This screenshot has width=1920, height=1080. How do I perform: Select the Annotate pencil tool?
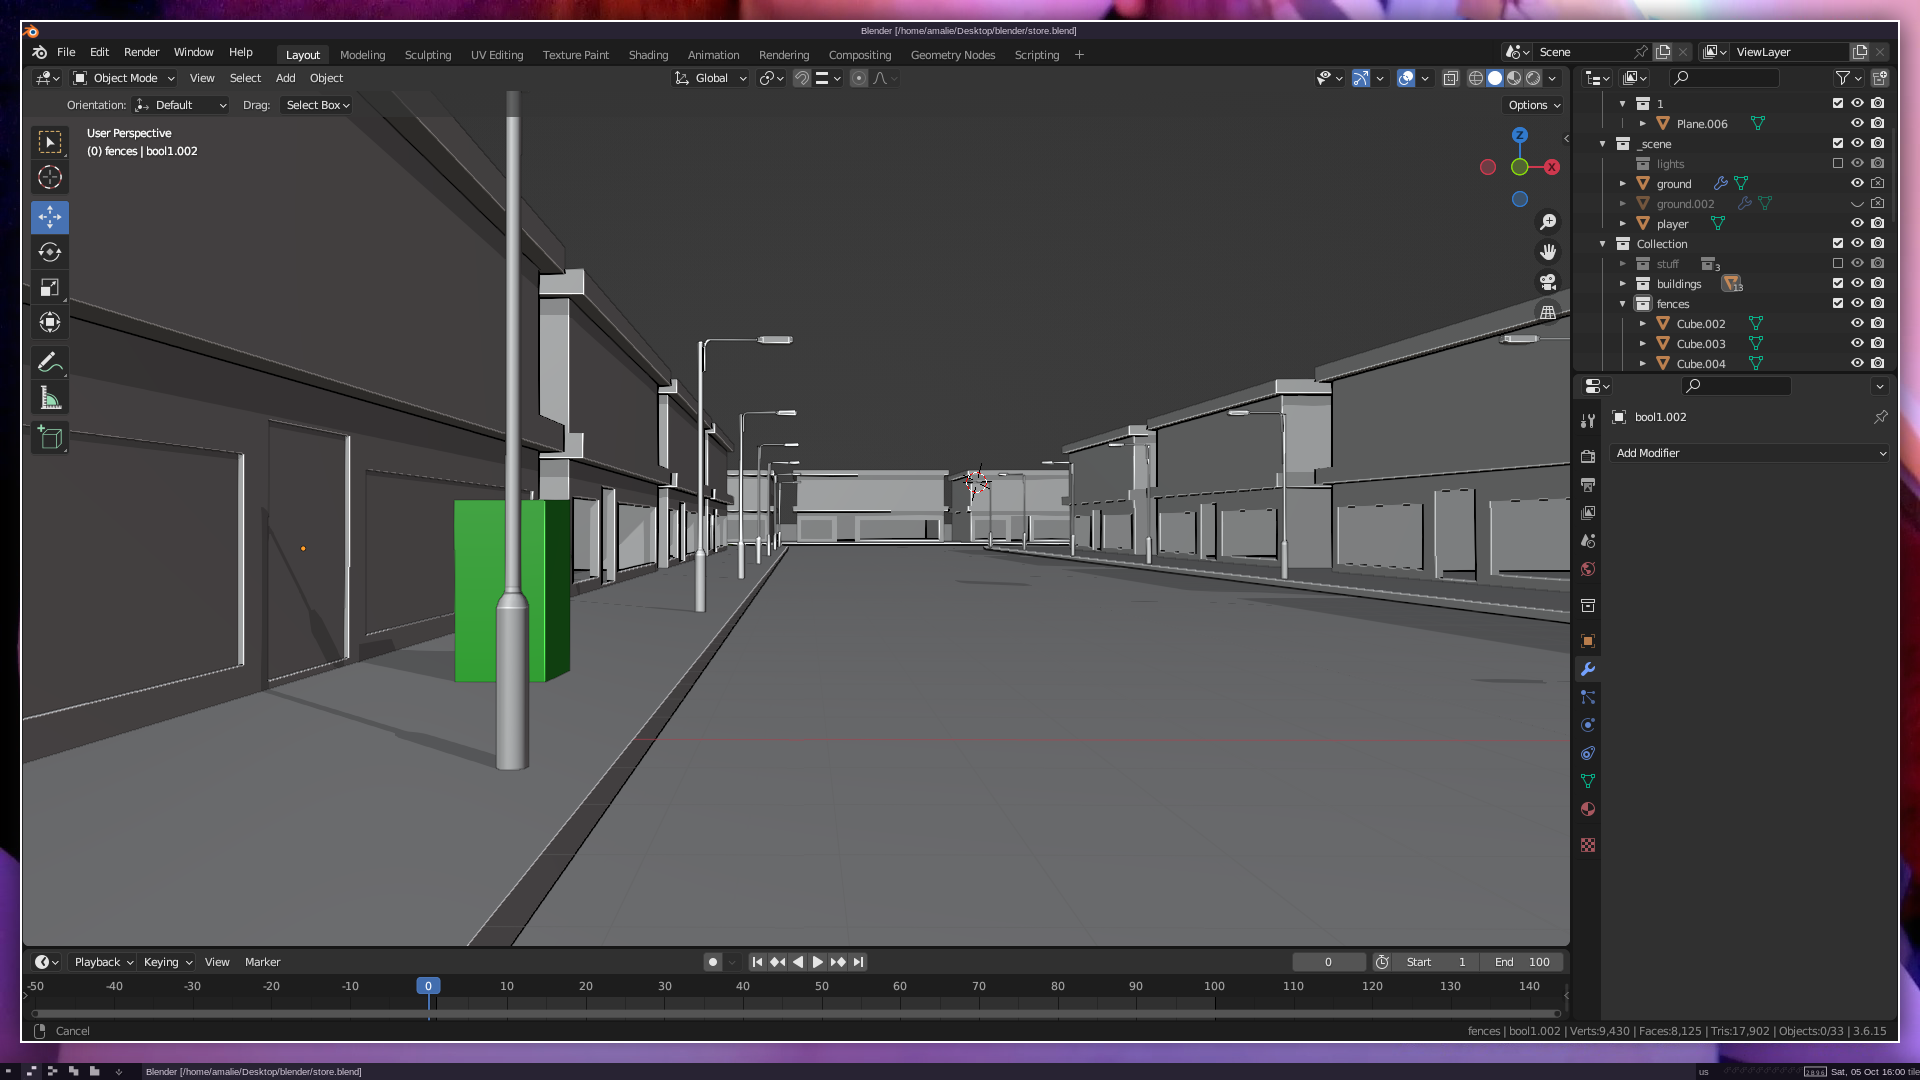tap(49, 362)
